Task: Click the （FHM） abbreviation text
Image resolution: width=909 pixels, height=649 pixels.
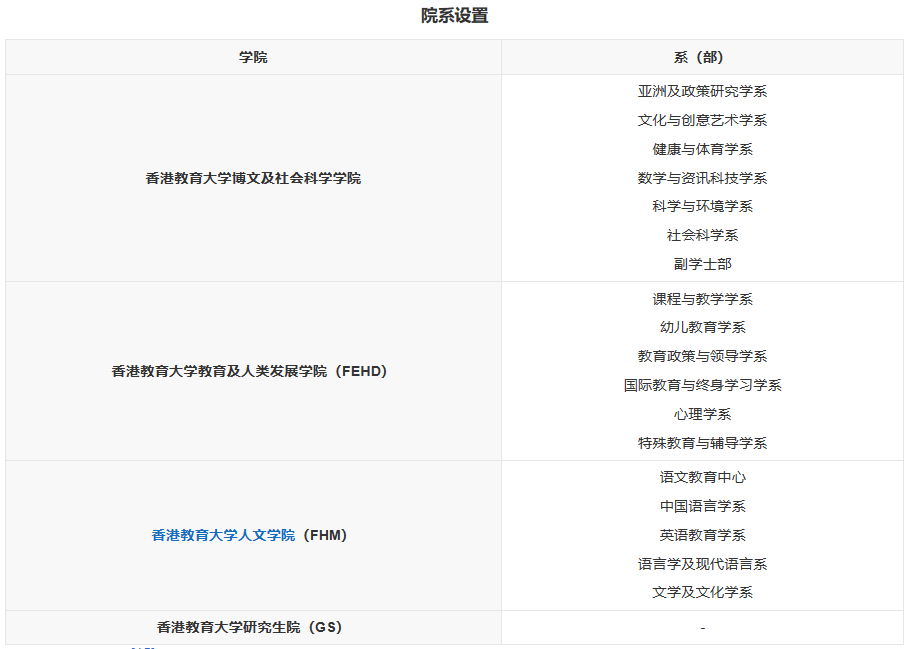Action: (x=325, y=535)
